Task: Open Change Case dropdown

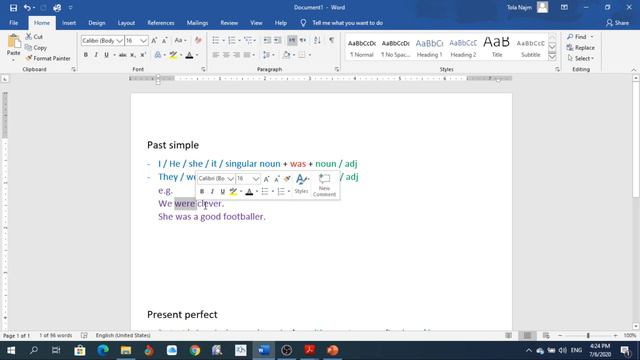Action: [x=180, y=40]
